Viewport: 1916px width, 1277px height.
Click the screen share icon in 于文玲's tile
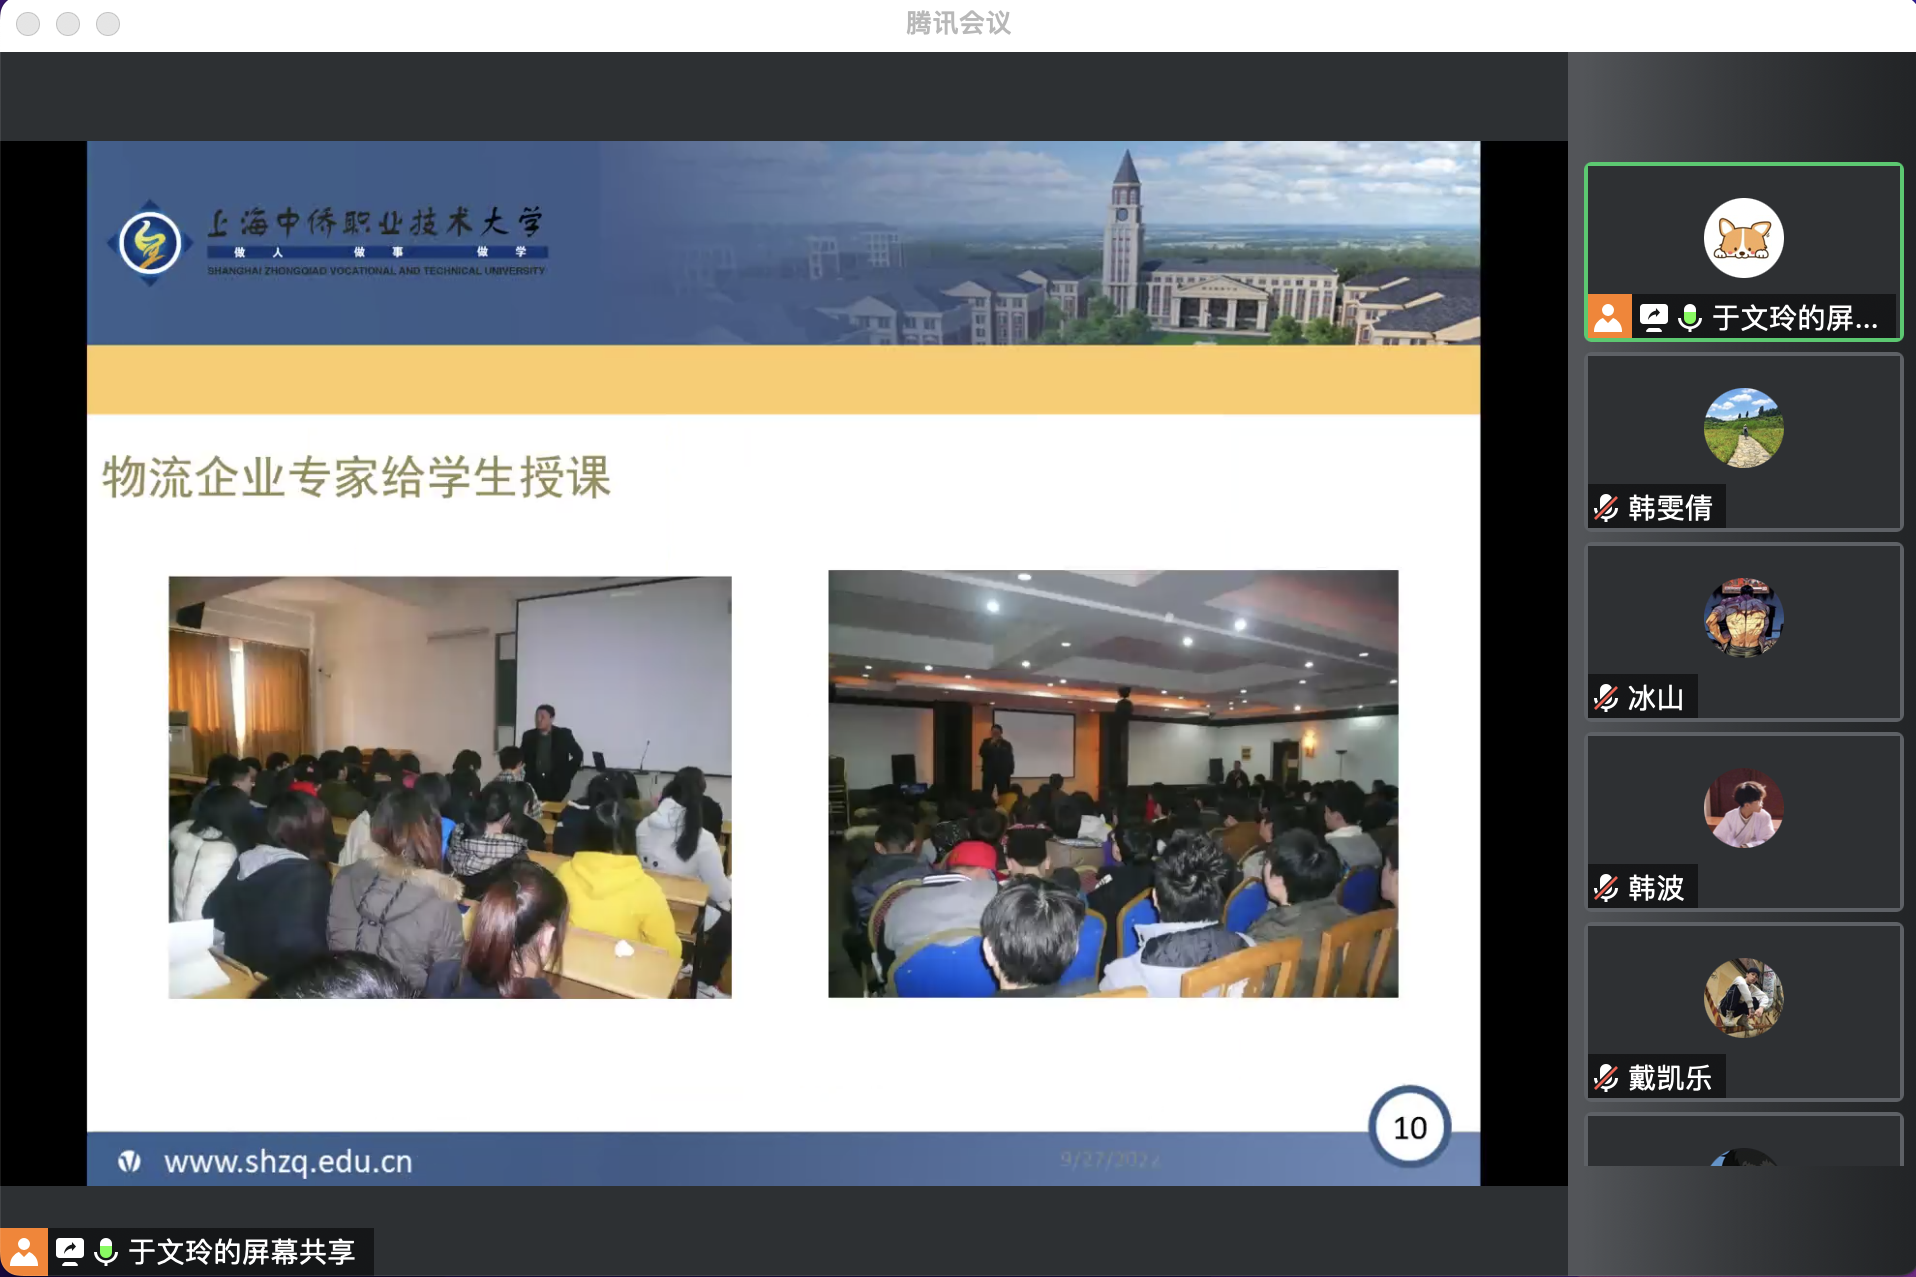(1653, 318)
